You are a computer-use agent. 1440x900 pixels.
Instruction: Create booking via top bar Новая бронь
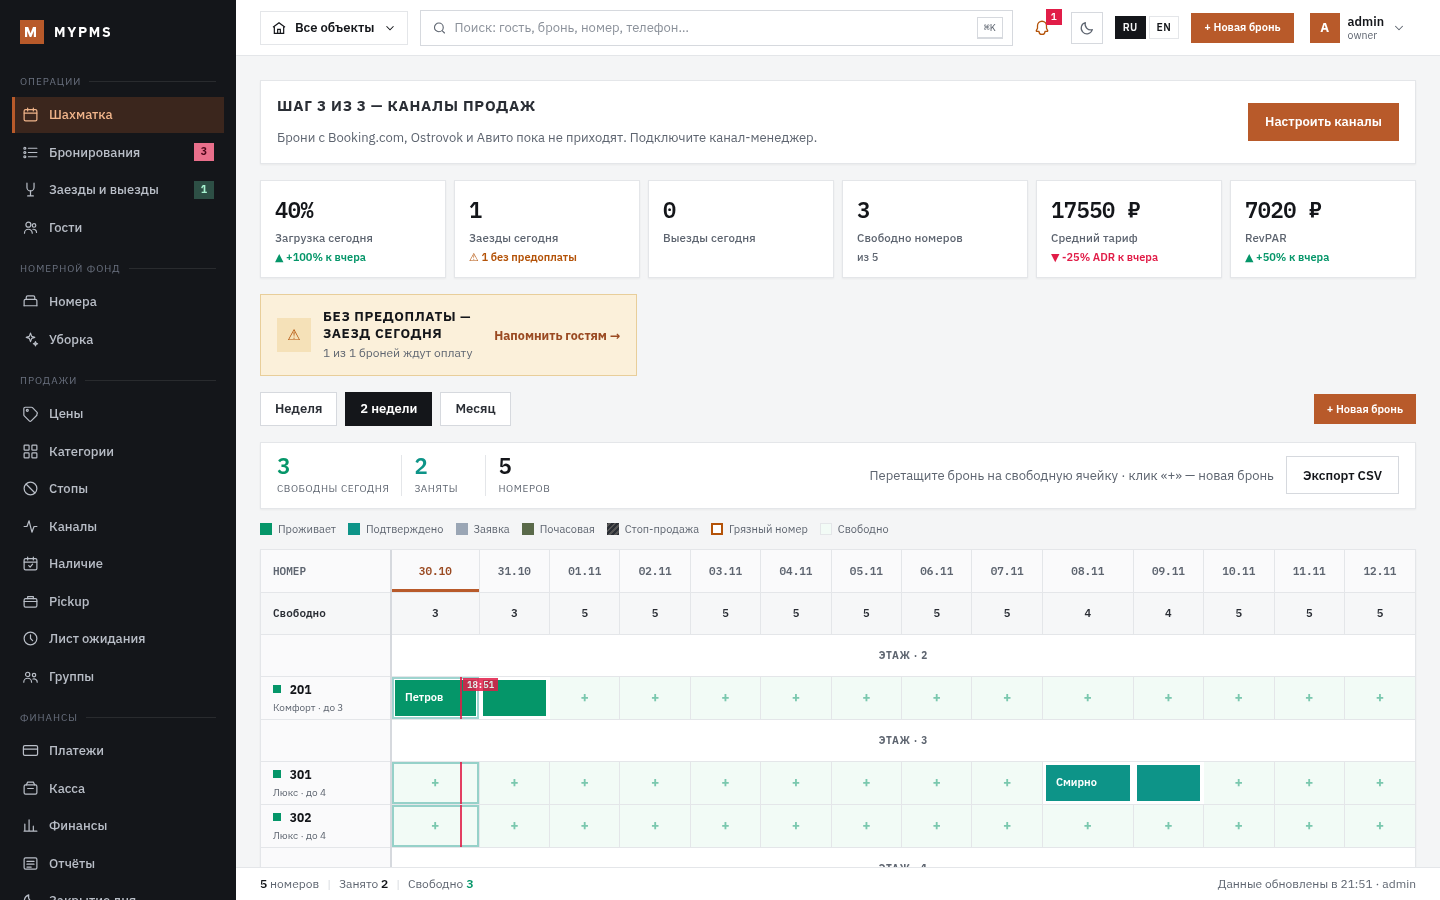(x=1242, y=28)
